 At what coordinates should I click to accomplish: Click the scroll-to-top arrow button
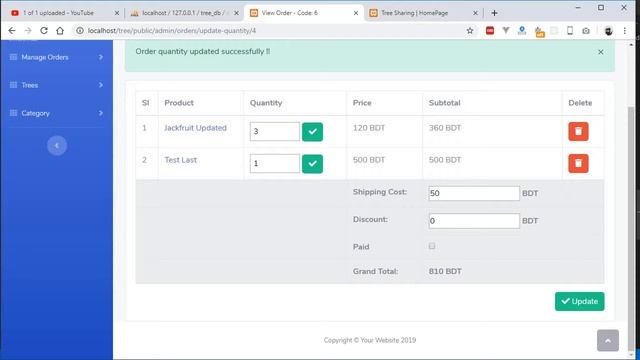click(608, 340)
